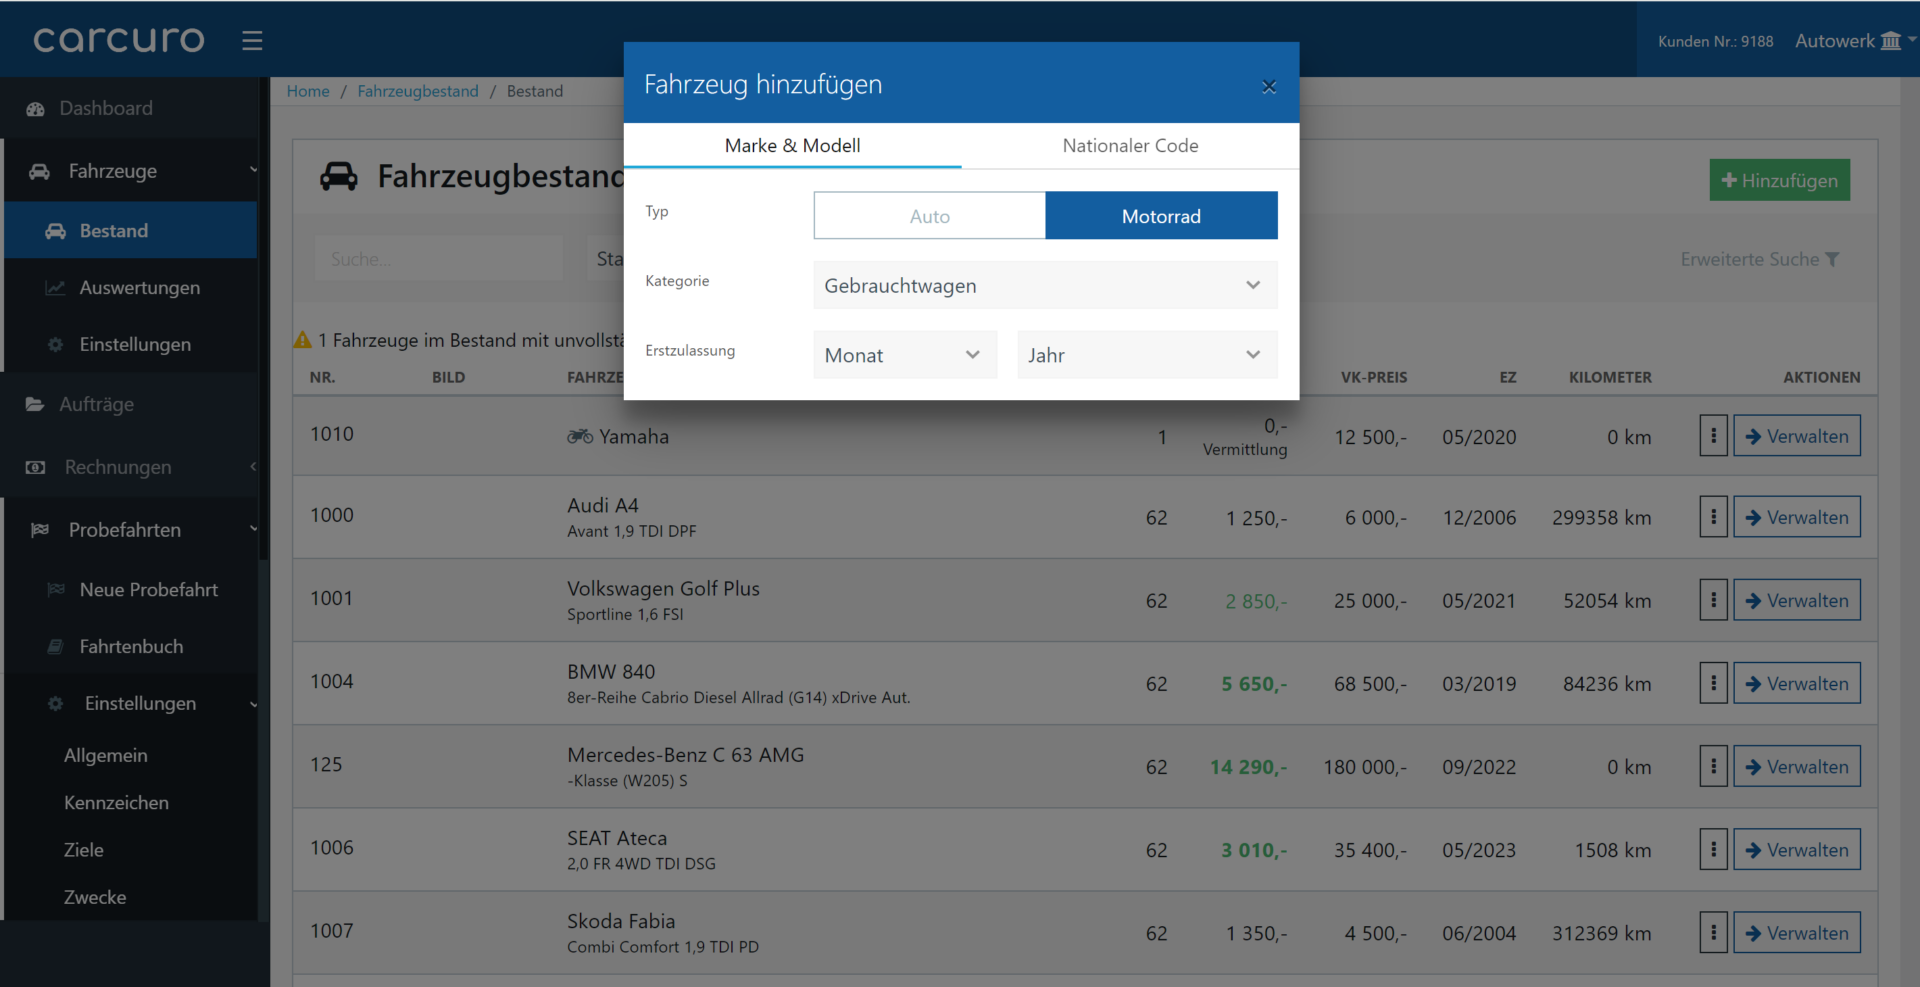The width and height of the screenshot is (1920, 987).
Task: Open three-dot menu for Audi A4 row
Action: tap(1714, 517)
